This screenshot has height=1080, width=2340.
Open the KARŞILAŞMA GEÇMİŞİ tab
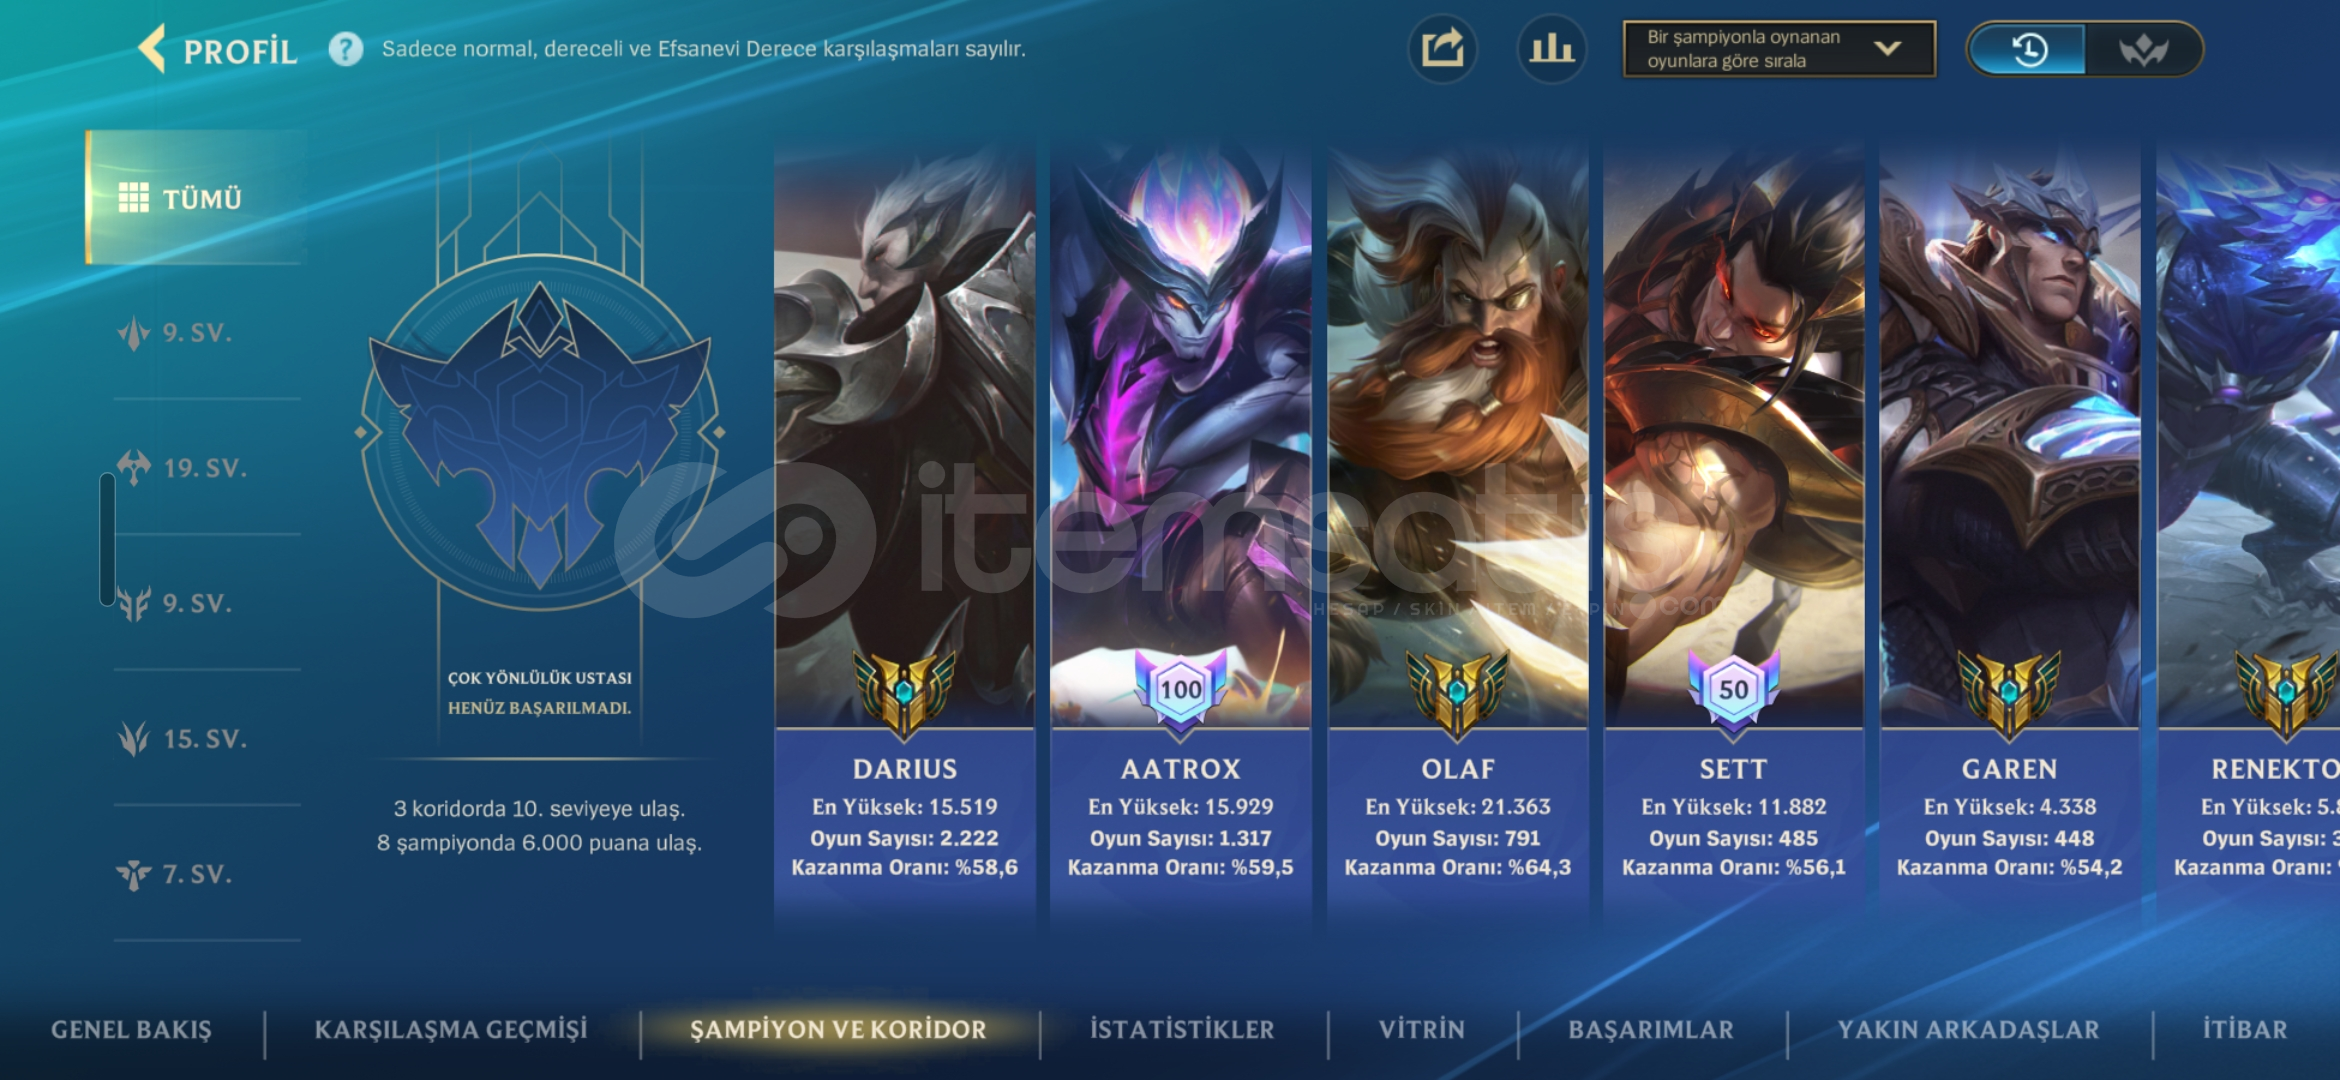coord(451,1029)
